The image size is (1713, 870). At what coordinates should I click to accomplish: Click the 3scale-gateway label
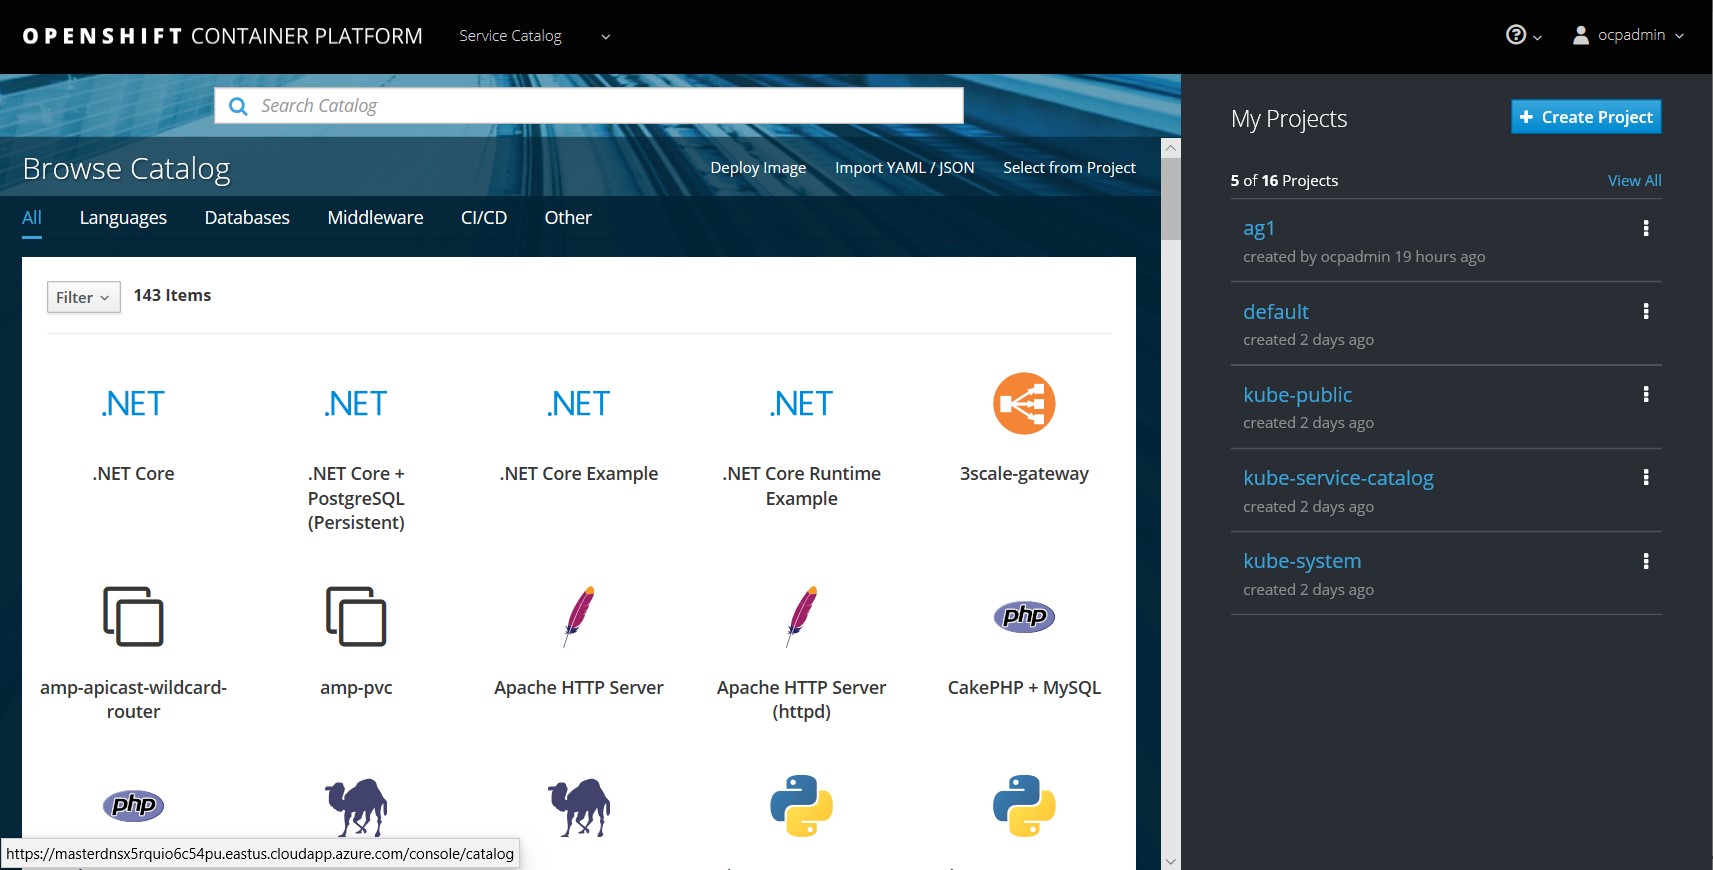tap(1024, 474)
